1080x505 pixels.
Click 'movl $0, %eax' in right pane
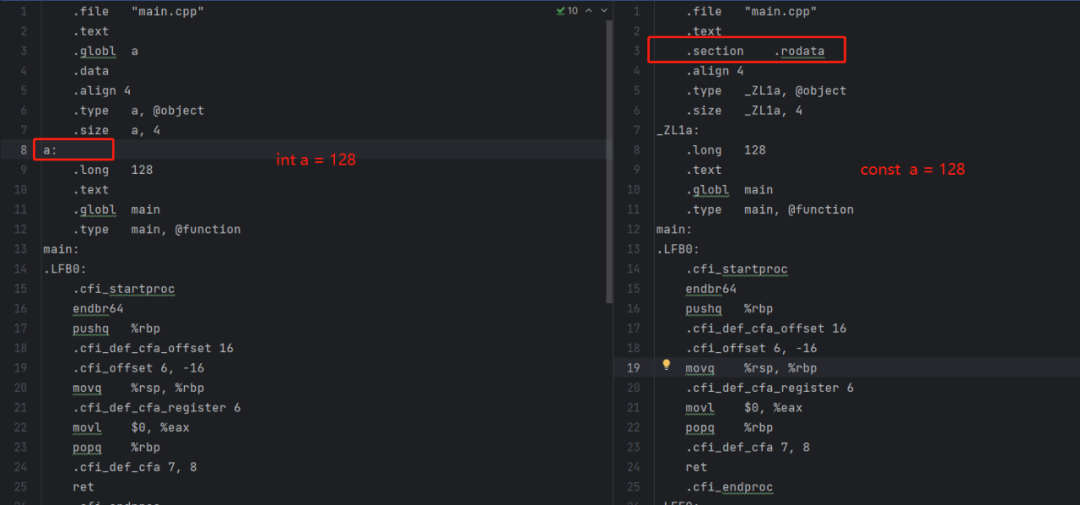point(744,408)
